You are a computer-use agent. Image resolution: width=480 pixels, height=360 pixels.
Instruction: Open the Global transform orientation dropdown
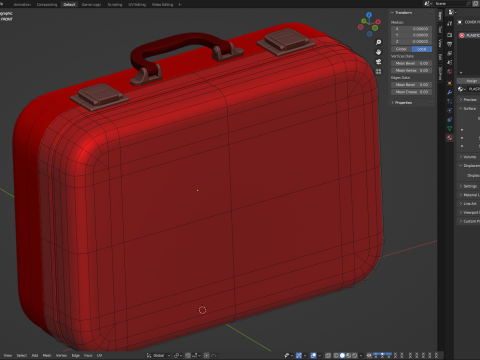tap(158, 356)
